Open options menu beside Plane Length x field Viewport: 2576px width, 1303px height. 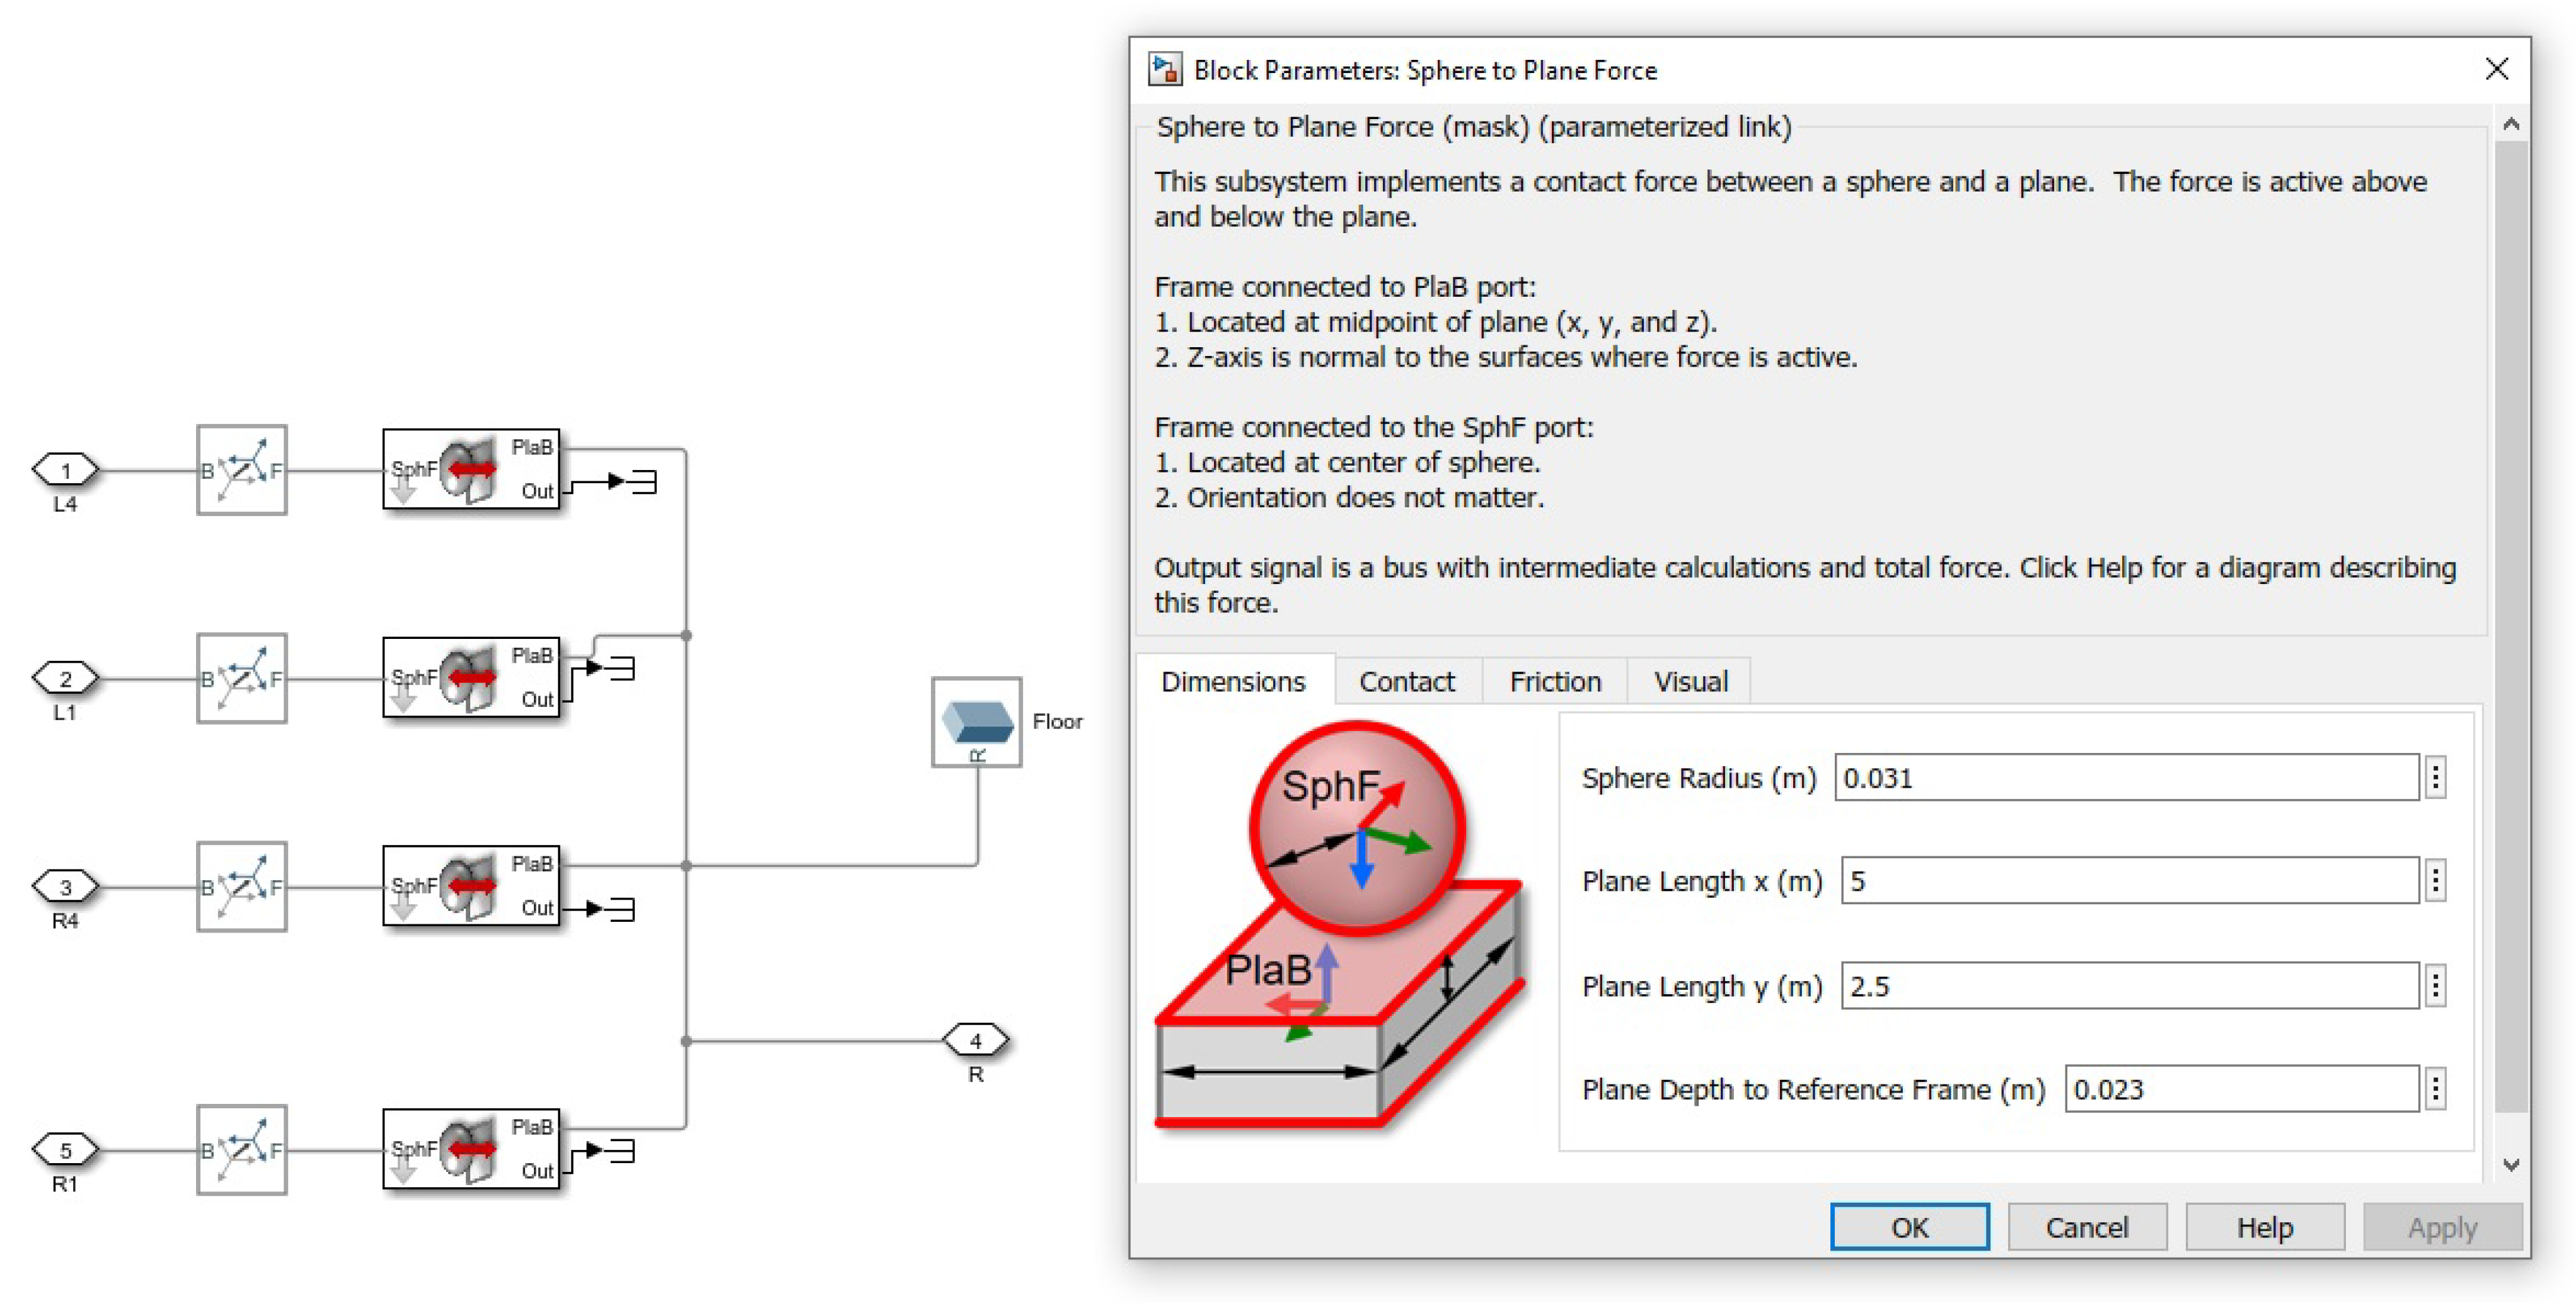2435,881
